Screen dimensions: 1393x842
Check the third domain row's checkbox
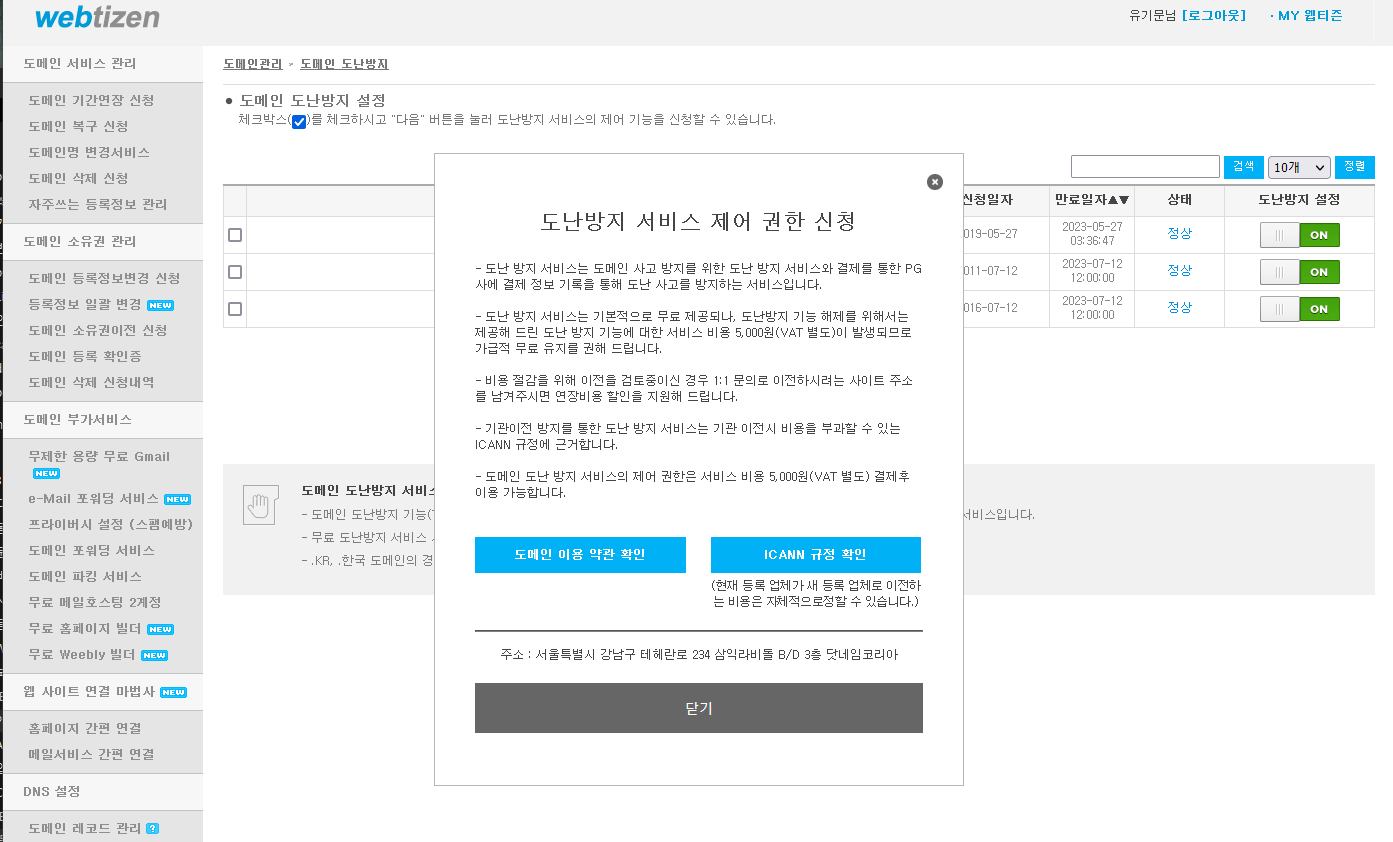[234, 309]
